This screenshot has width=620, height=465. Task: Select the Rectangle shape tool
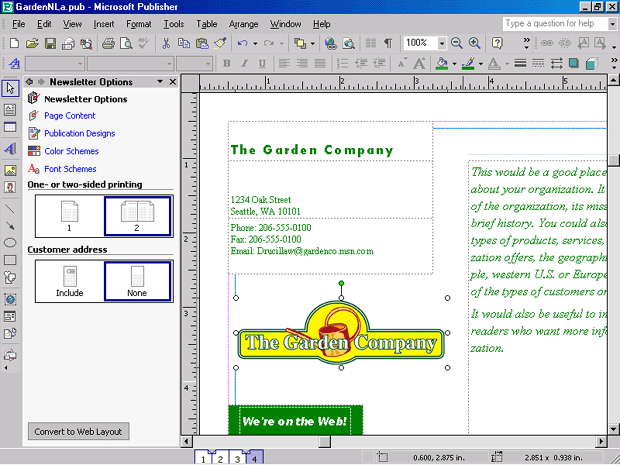[10, 260]
